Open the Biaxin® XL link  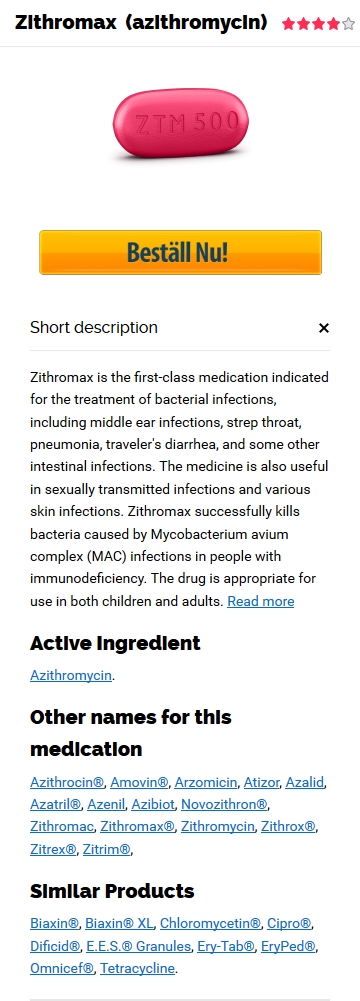120,924
